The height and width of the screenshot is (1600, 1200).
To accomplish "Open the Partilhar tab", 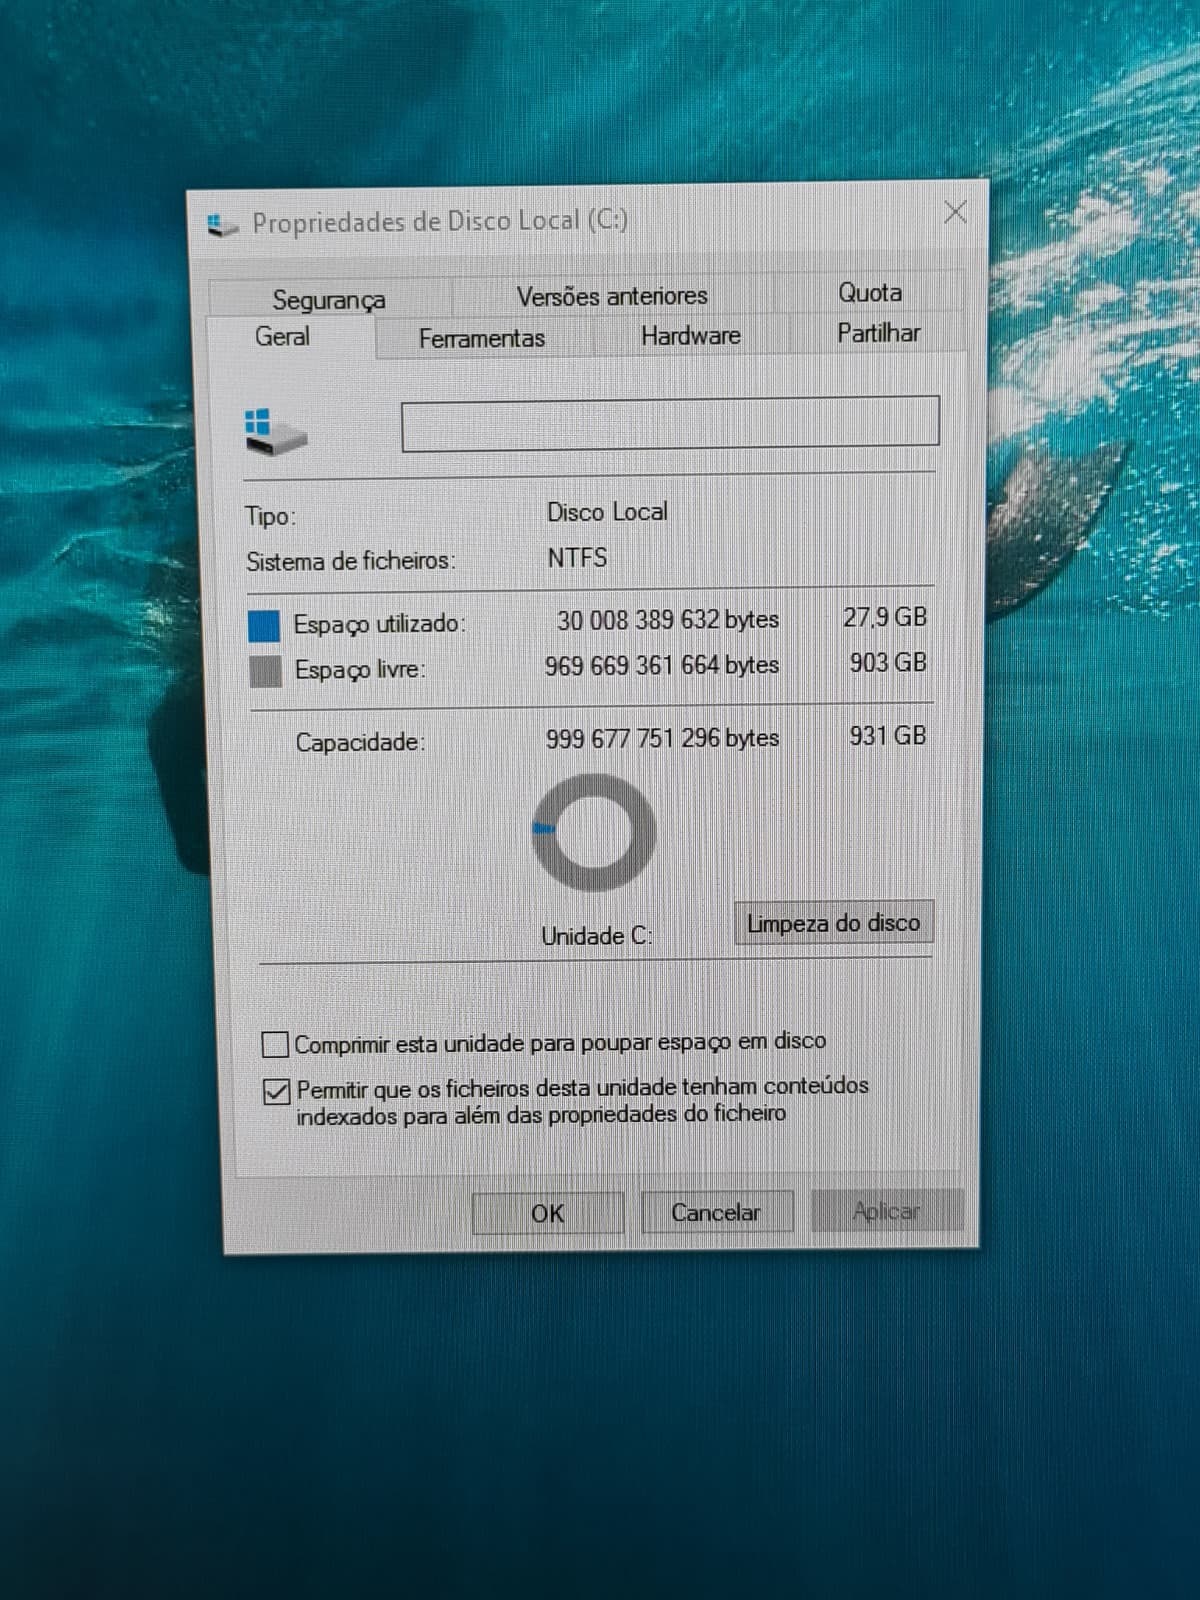I will click(879, 332).
